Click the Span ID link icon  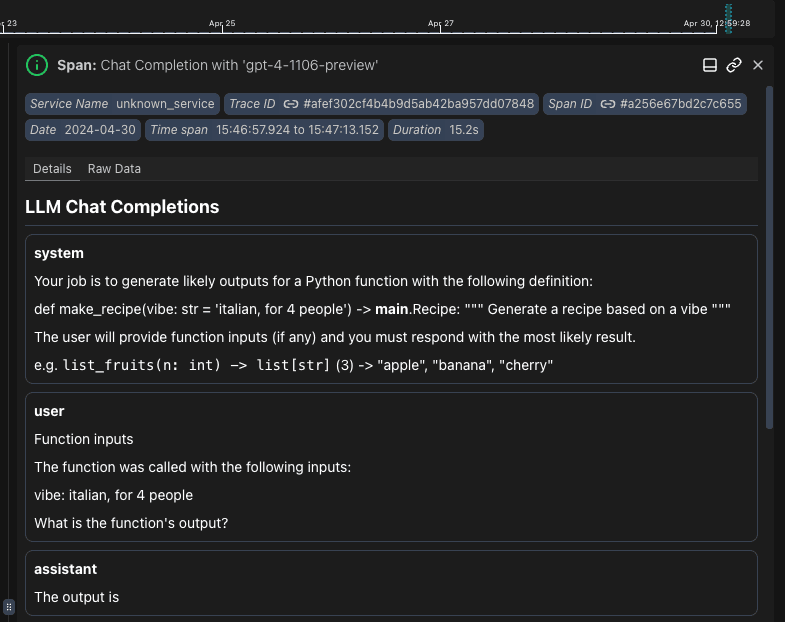(x=608, y=104)
